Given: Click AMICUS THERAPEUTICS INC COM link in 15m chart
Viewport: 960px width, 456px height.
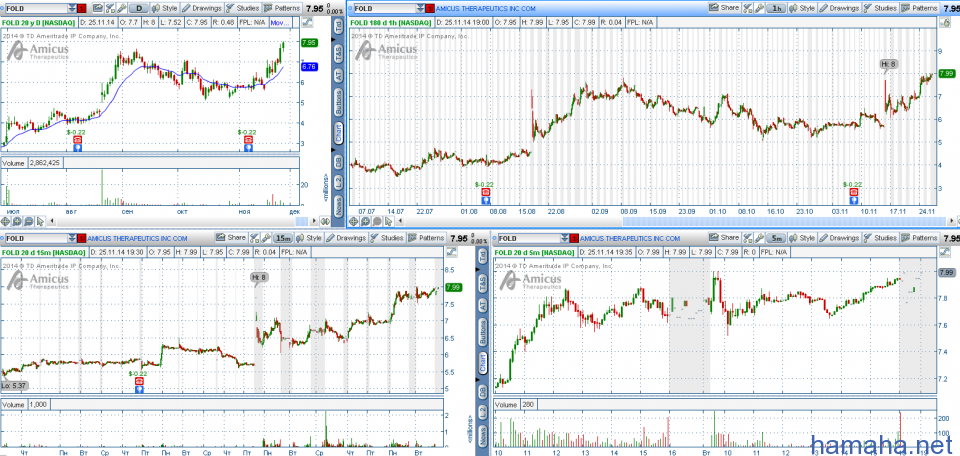Looking at the screenshot, I should tap(137, 238).
